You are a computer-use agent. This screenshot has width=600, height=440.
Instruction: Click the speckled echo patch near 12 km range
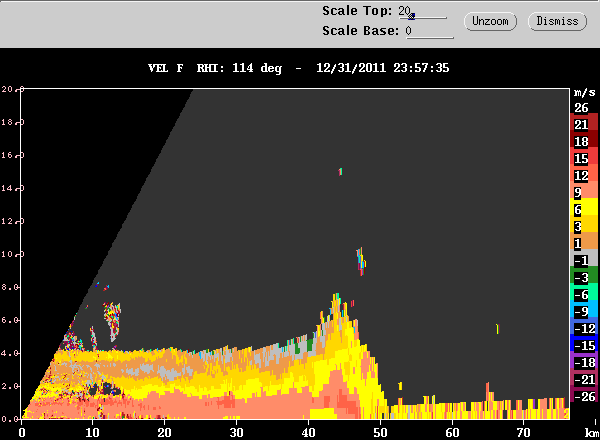coord(112,321)
